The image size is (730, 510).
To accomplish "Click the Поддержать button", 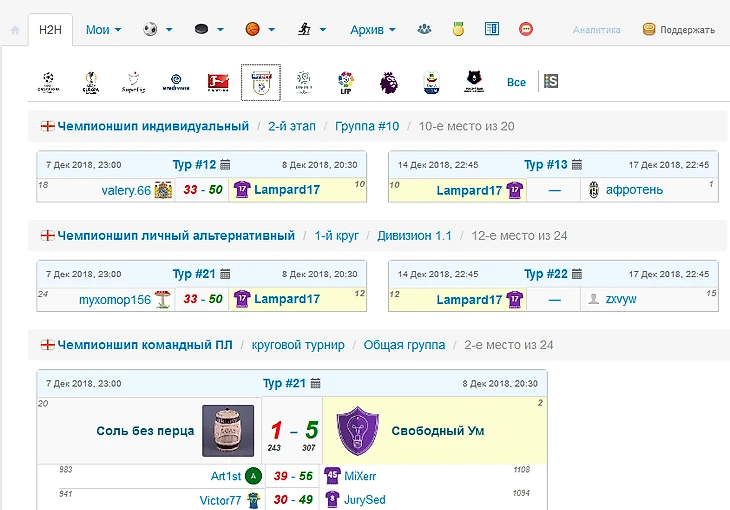I will 679,30.
